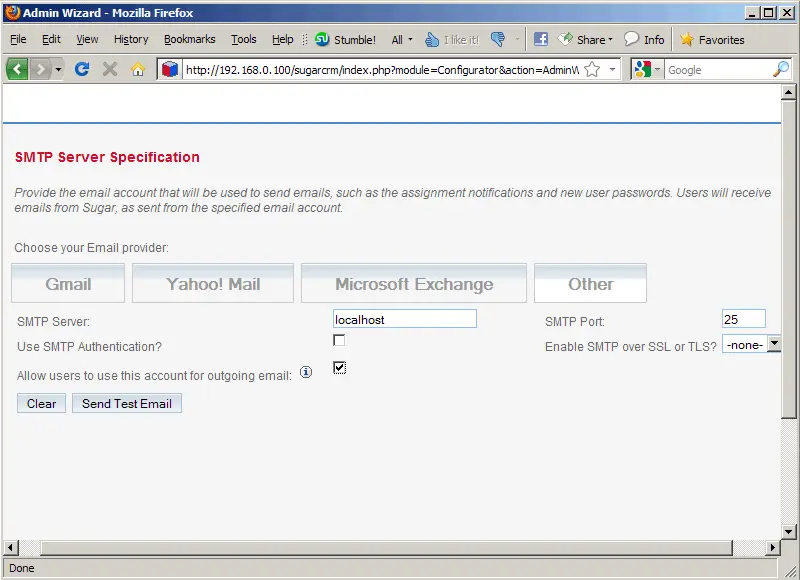Screen dimensions: 800x580
Task: Open the Edit menu
Action: 51,39
